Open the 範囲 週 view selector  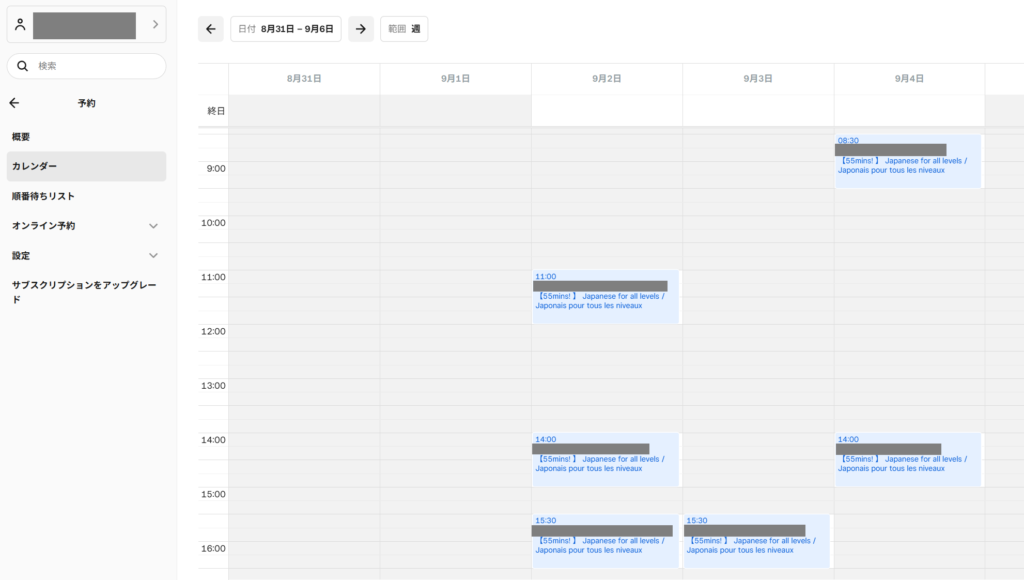(404, 29)
